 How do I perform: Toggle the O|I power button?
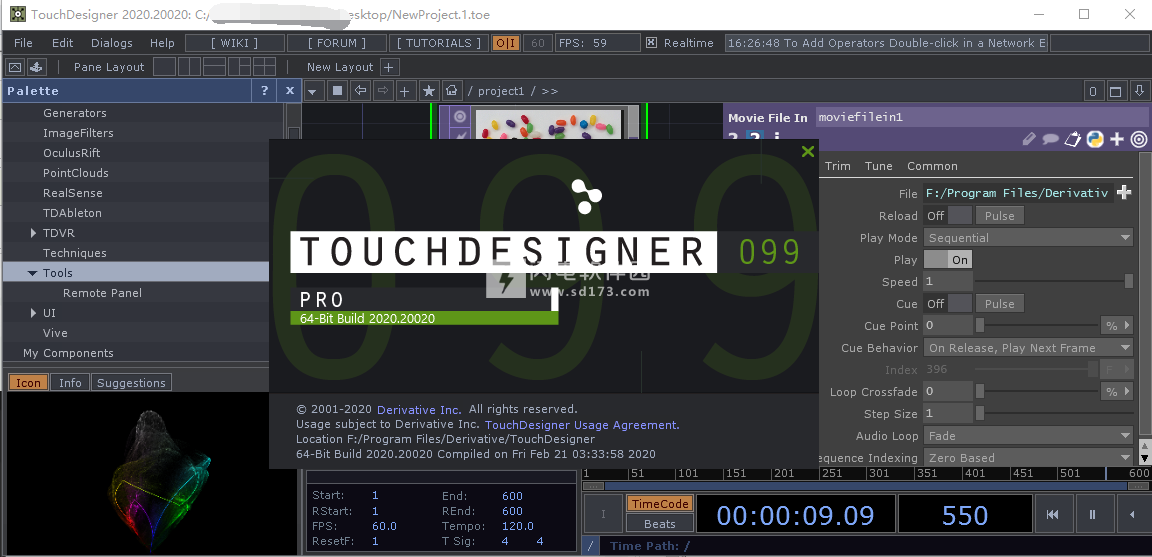pos(505,43)
